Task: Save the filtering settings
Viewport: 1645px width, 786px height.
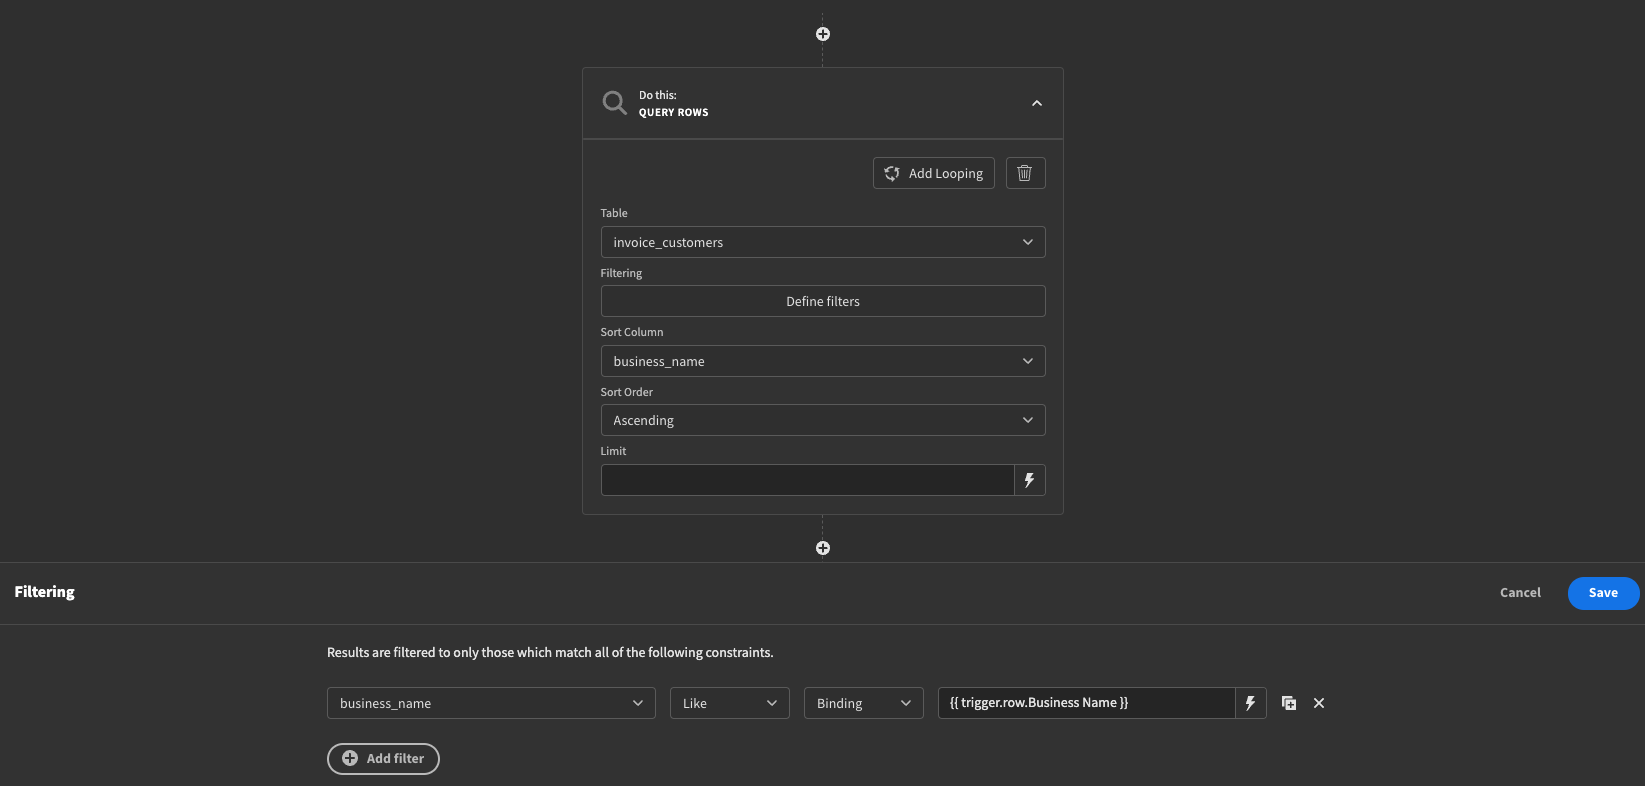Action: pyautogui.click(x=1602, y=593)
